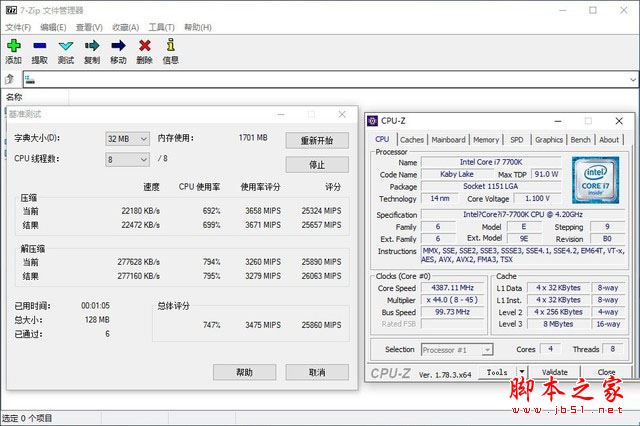Close the benchmark dialog window
640x426 pixels.
pyautogui.click(x=342, y=114)
